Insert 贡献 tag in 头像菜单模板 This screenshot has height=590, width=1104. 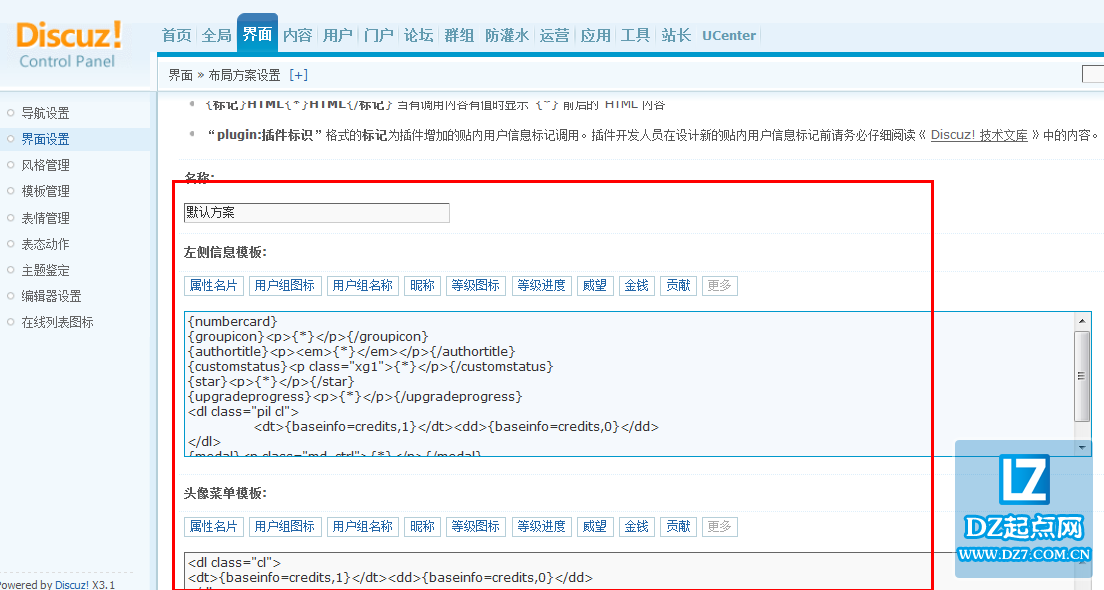(x=678, y=527)
